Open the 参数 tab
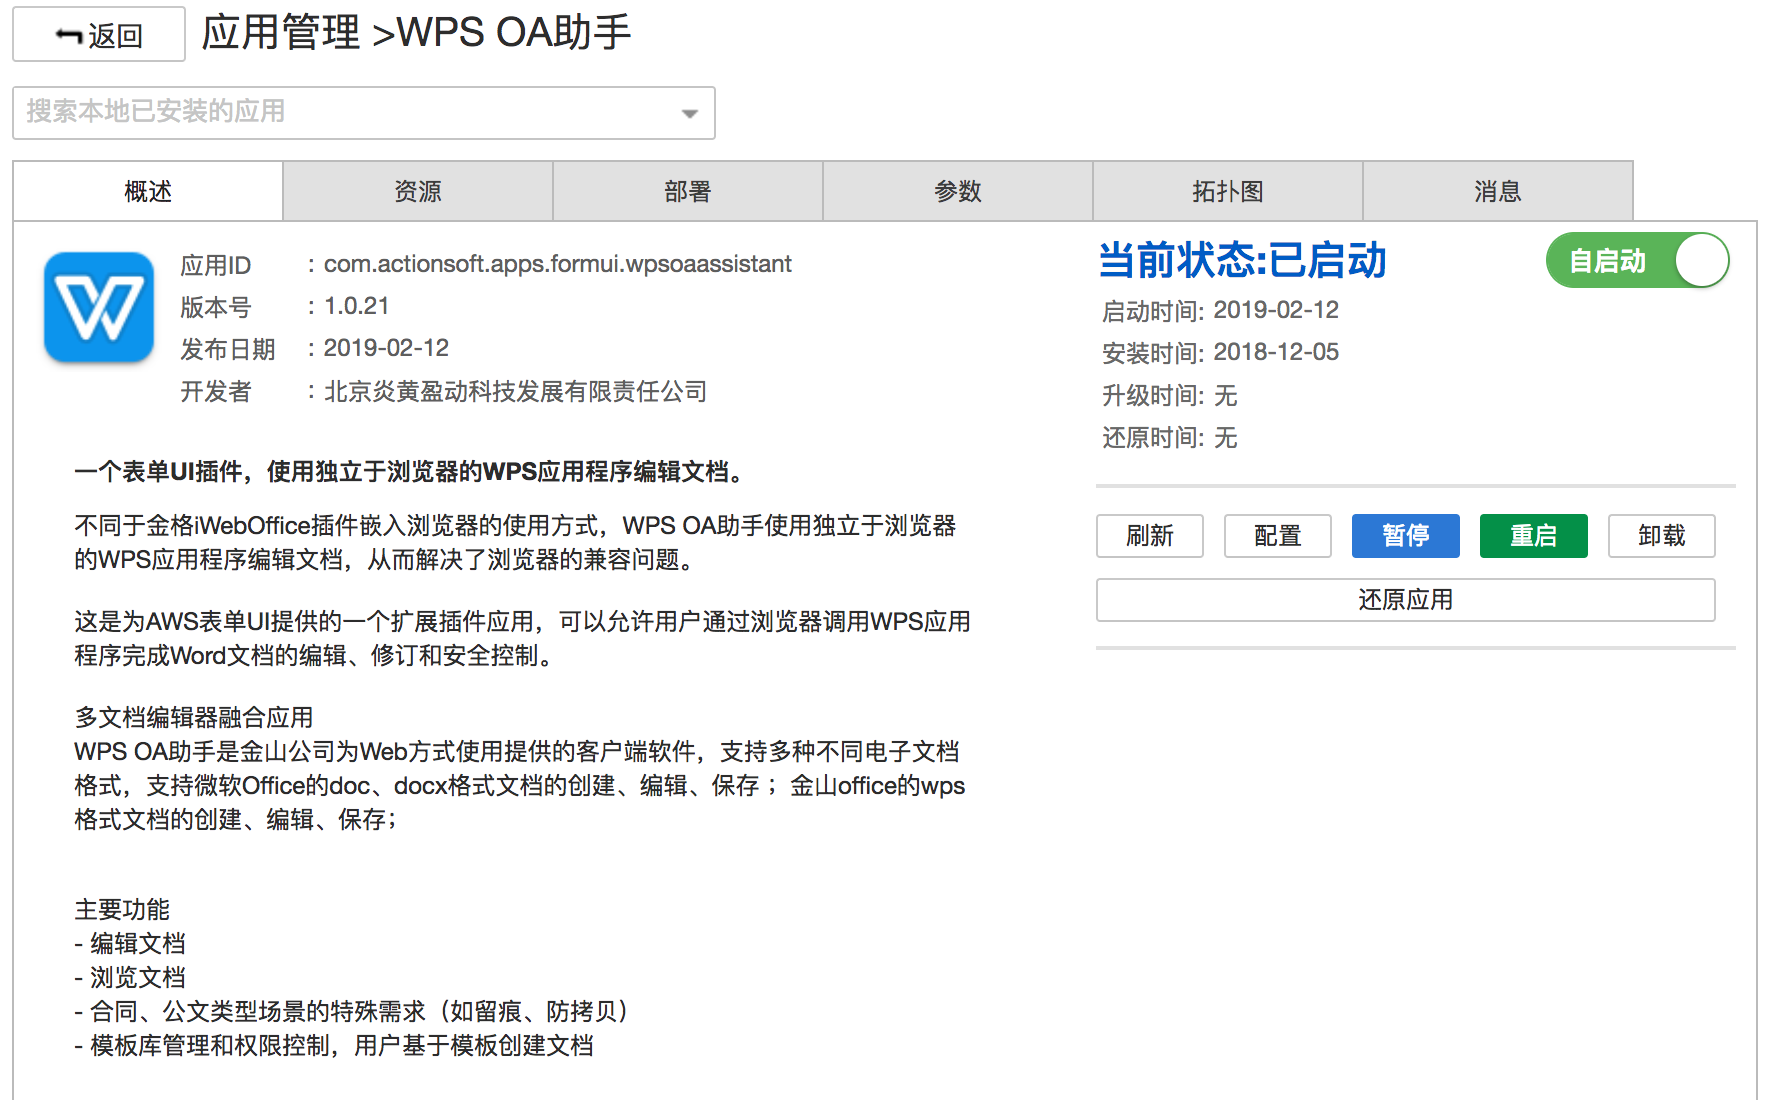1768x1100 pixels. [958, 191]
